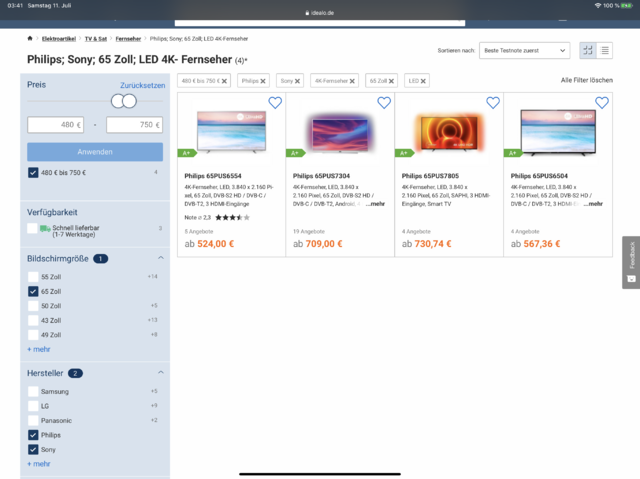Click the left price slider handle
640x479 pixels.
point(118,101)
